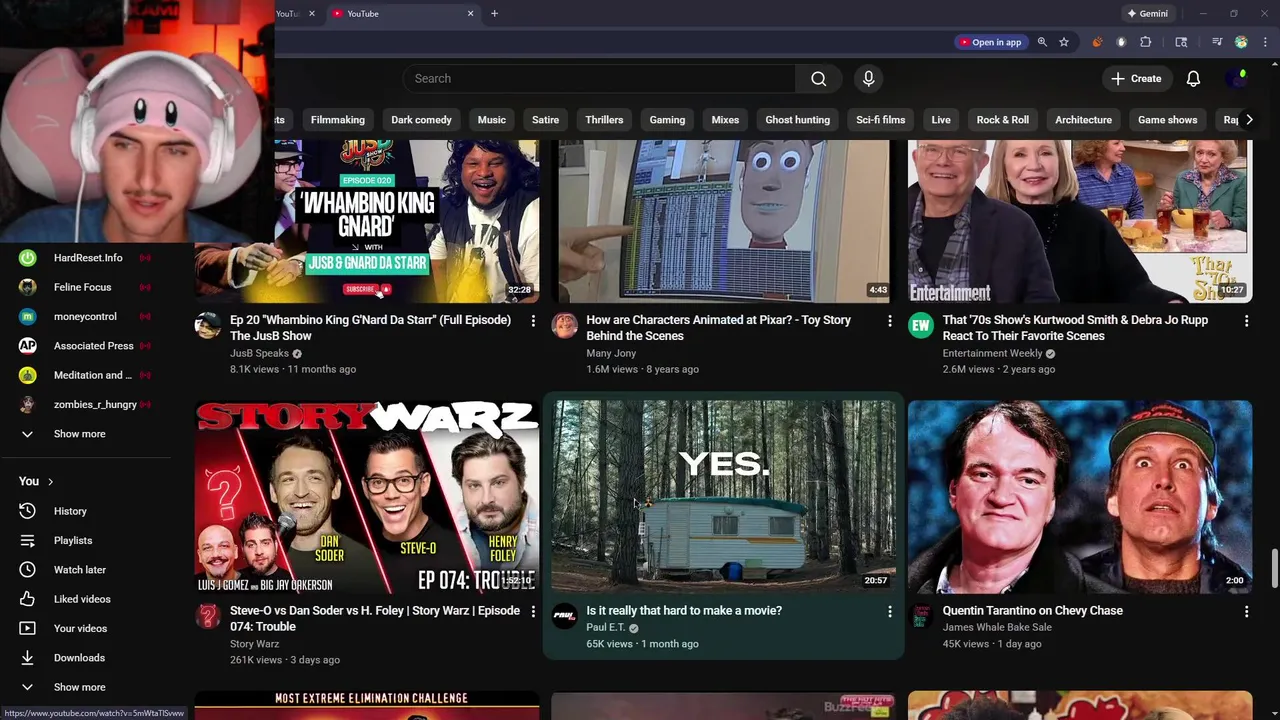1280x720 pixels.
Task: Open Feline Focus subscription
Action: (x=85, y=287)
